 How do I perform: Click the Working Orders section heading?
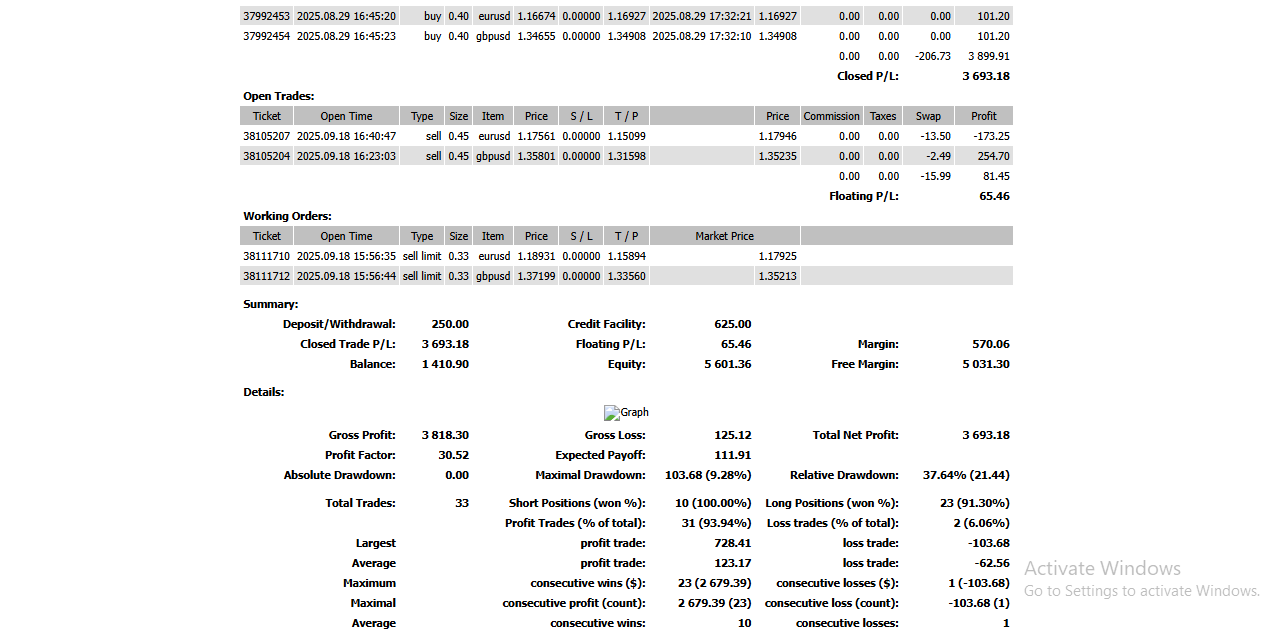point(287,216)
